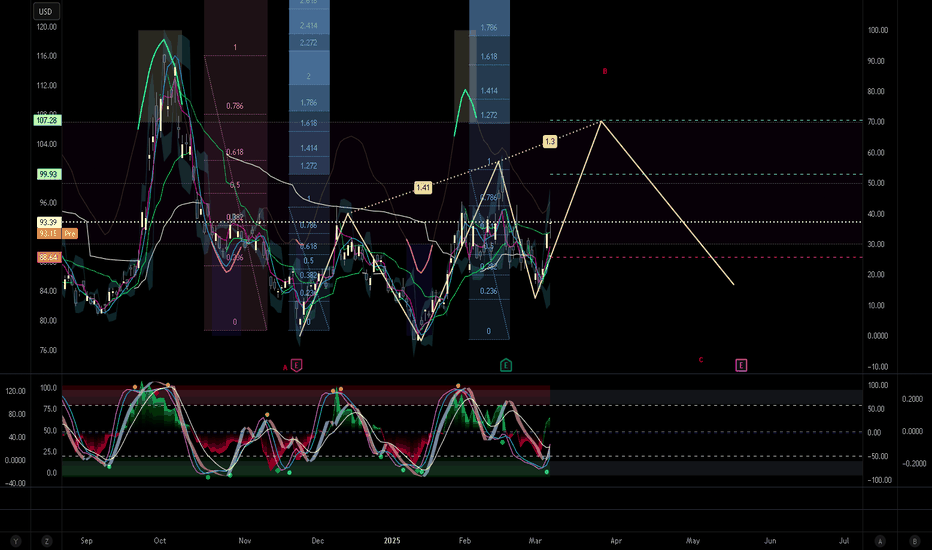This screenshot has width=932, height=550.
Task: Click the Oct label on time axis
Action: click(160, 540)
